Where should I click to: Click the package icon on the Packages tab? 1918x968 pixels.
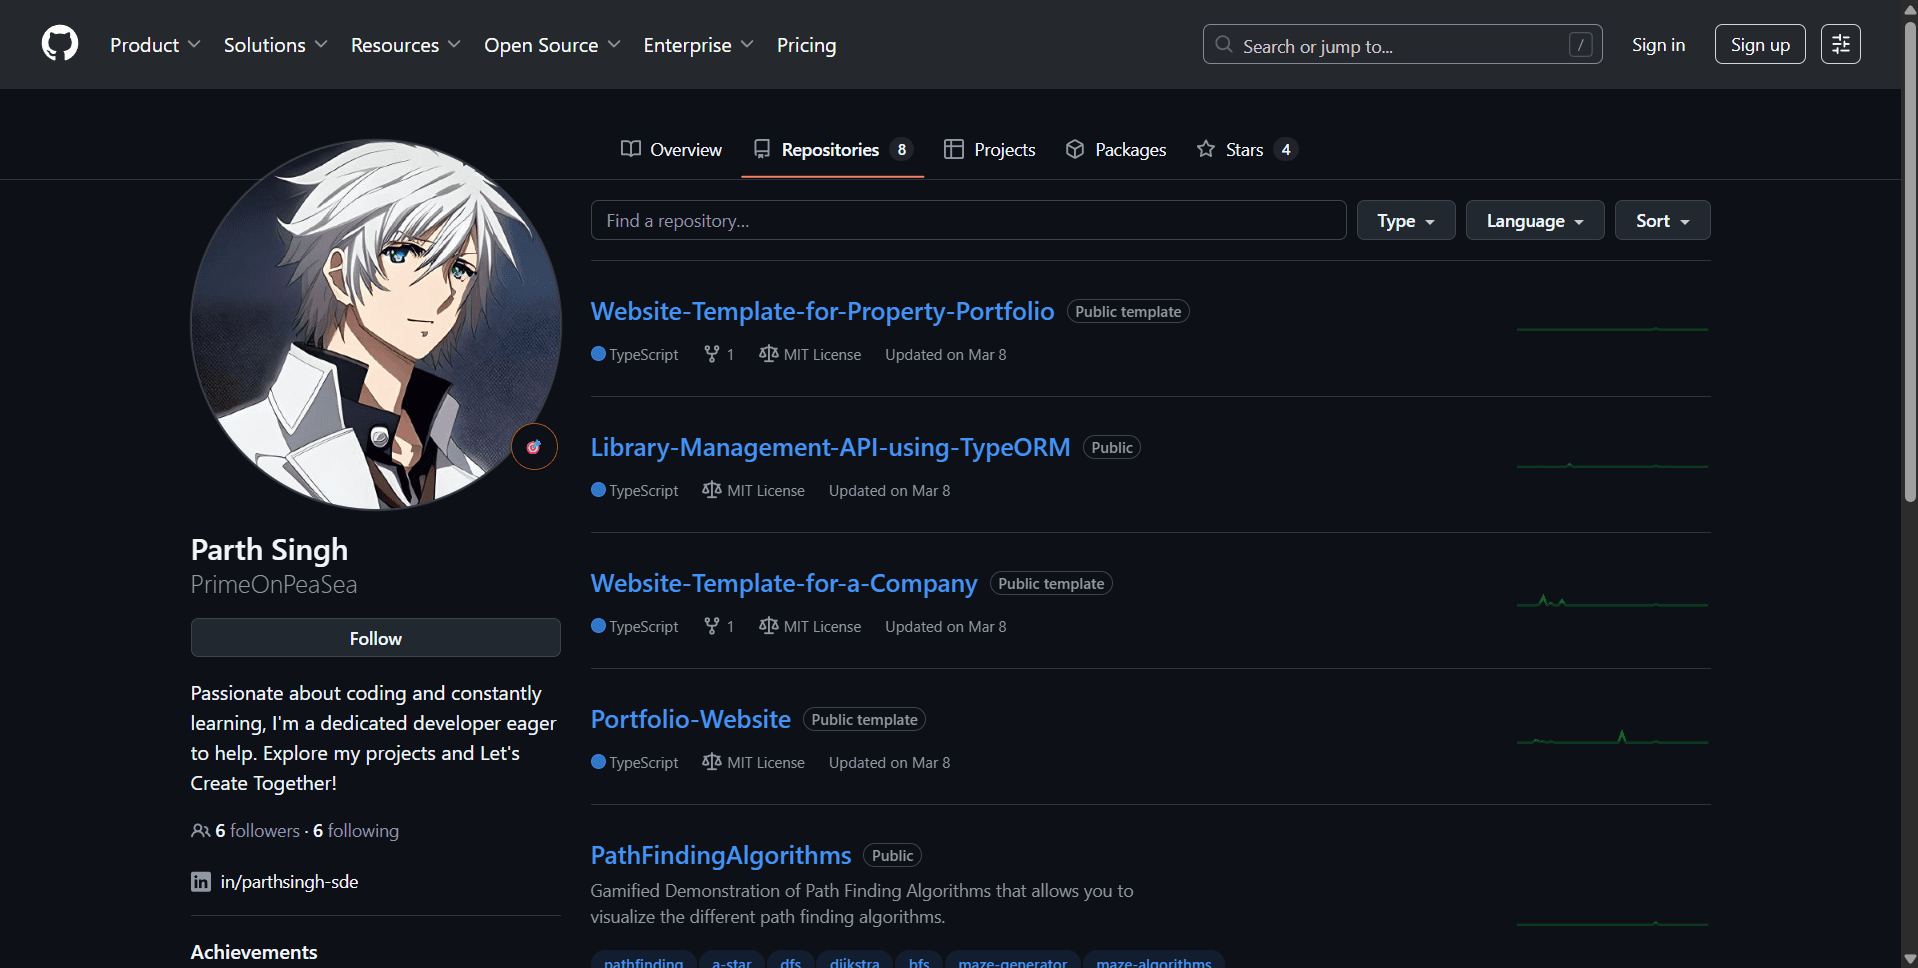[x=1074, y=149]
